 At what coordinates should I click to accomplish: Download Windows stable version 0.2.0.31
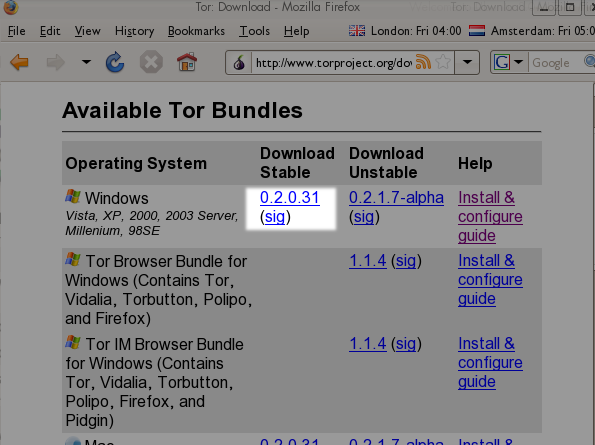coord(290,197)
